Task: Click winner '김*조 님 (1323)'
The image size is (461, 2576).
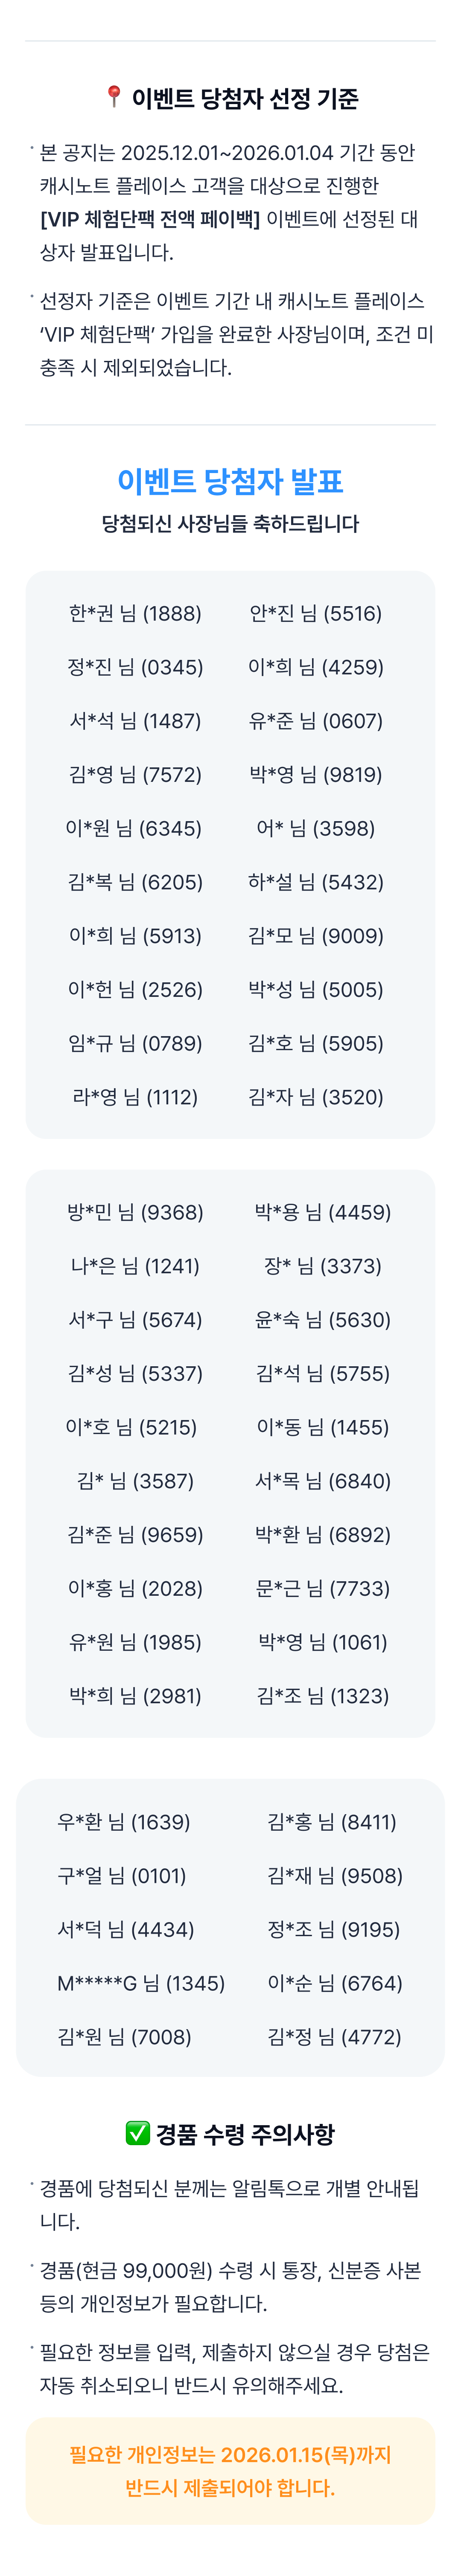Action: tap(322, 1696)
